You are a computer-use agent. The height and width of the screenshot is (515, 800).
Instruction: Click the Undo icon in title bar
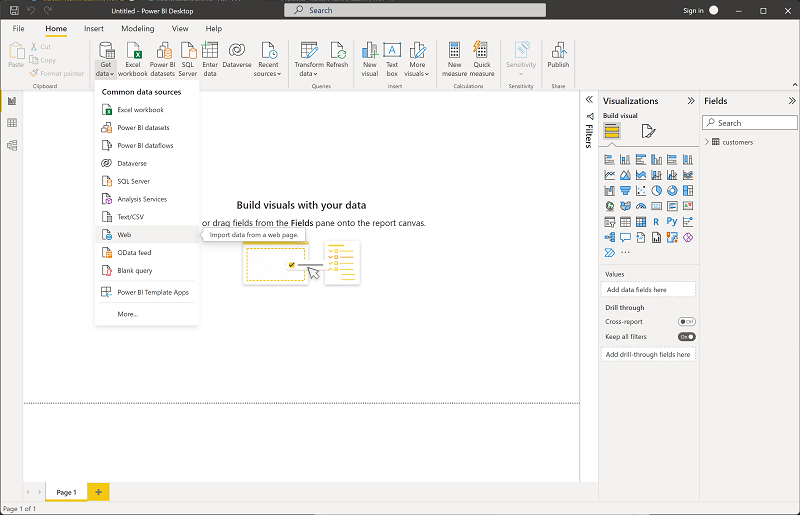(31, 10)
